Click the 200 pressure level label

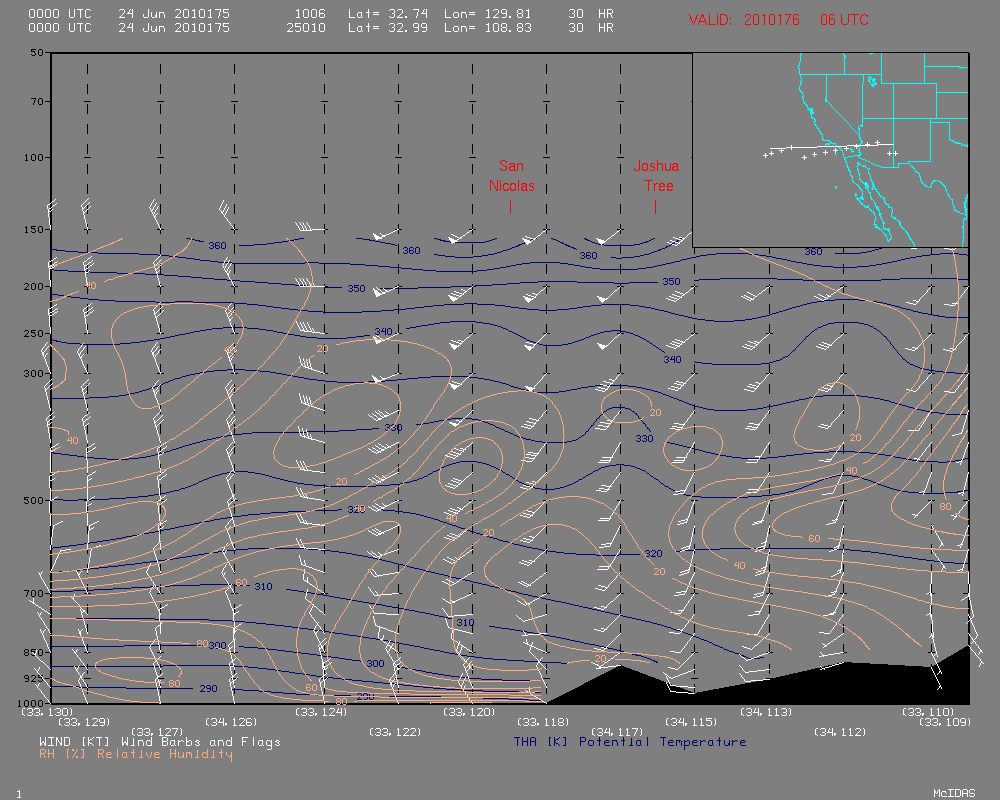[x=34, y=287]
